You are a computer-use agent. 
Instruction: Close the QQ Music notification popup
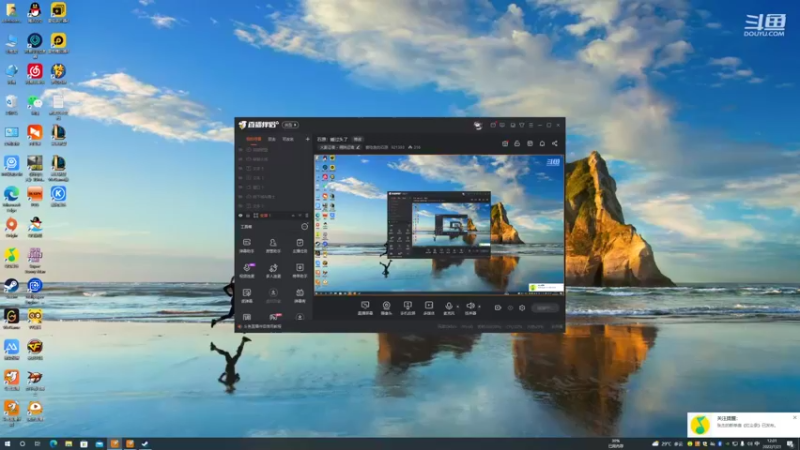point(794,417)
